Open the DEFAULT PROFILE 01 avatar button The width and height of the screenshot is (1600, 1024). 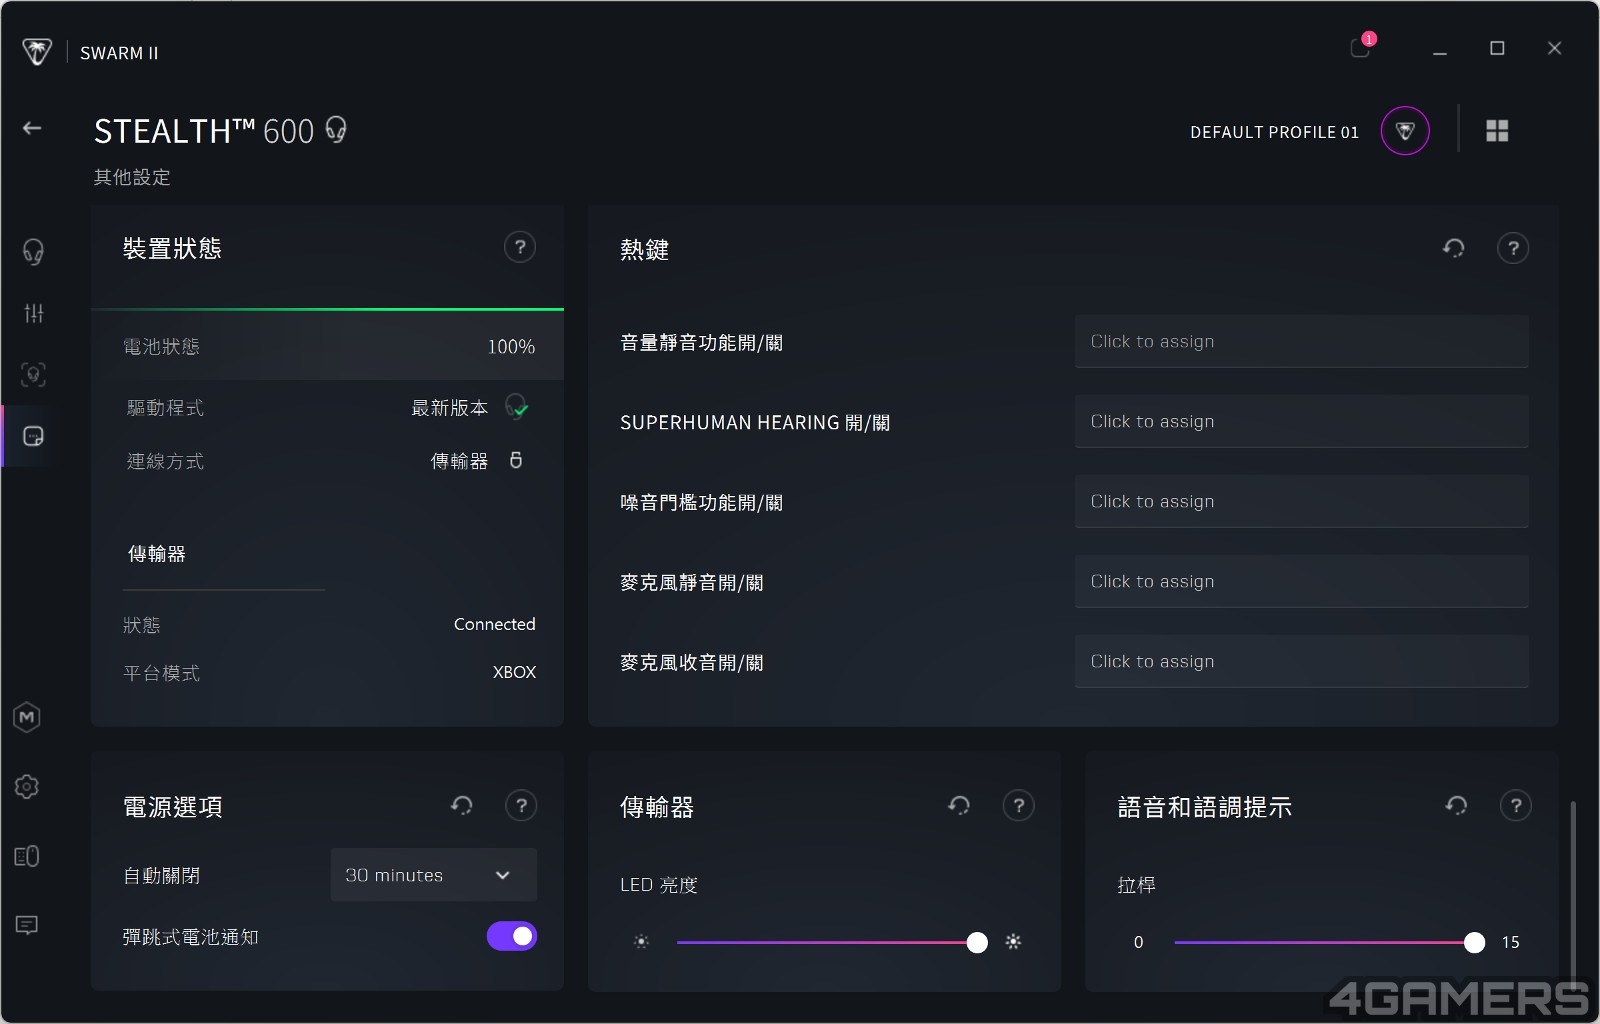coord(1405,131)
